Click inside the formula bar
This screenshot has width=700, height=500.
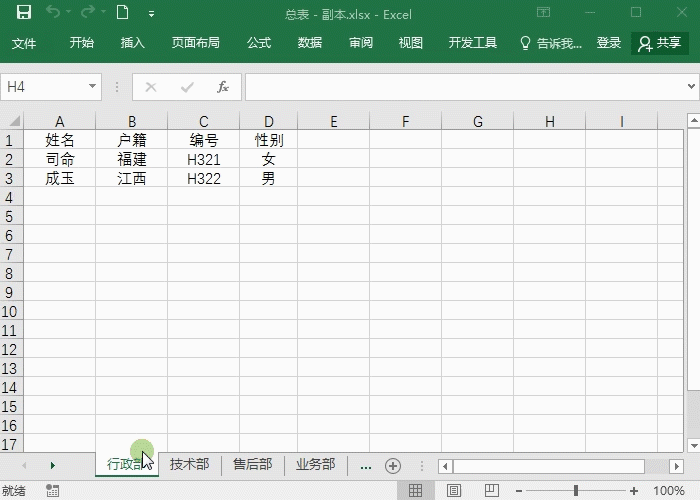[464, 87]
